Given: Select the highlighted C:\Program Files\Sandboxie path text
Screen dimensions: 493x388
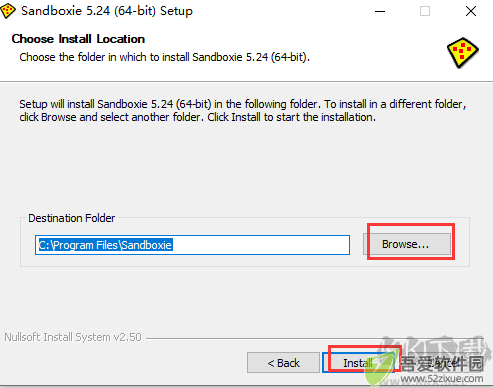Looking at the screenshot, I should point(105,245).
